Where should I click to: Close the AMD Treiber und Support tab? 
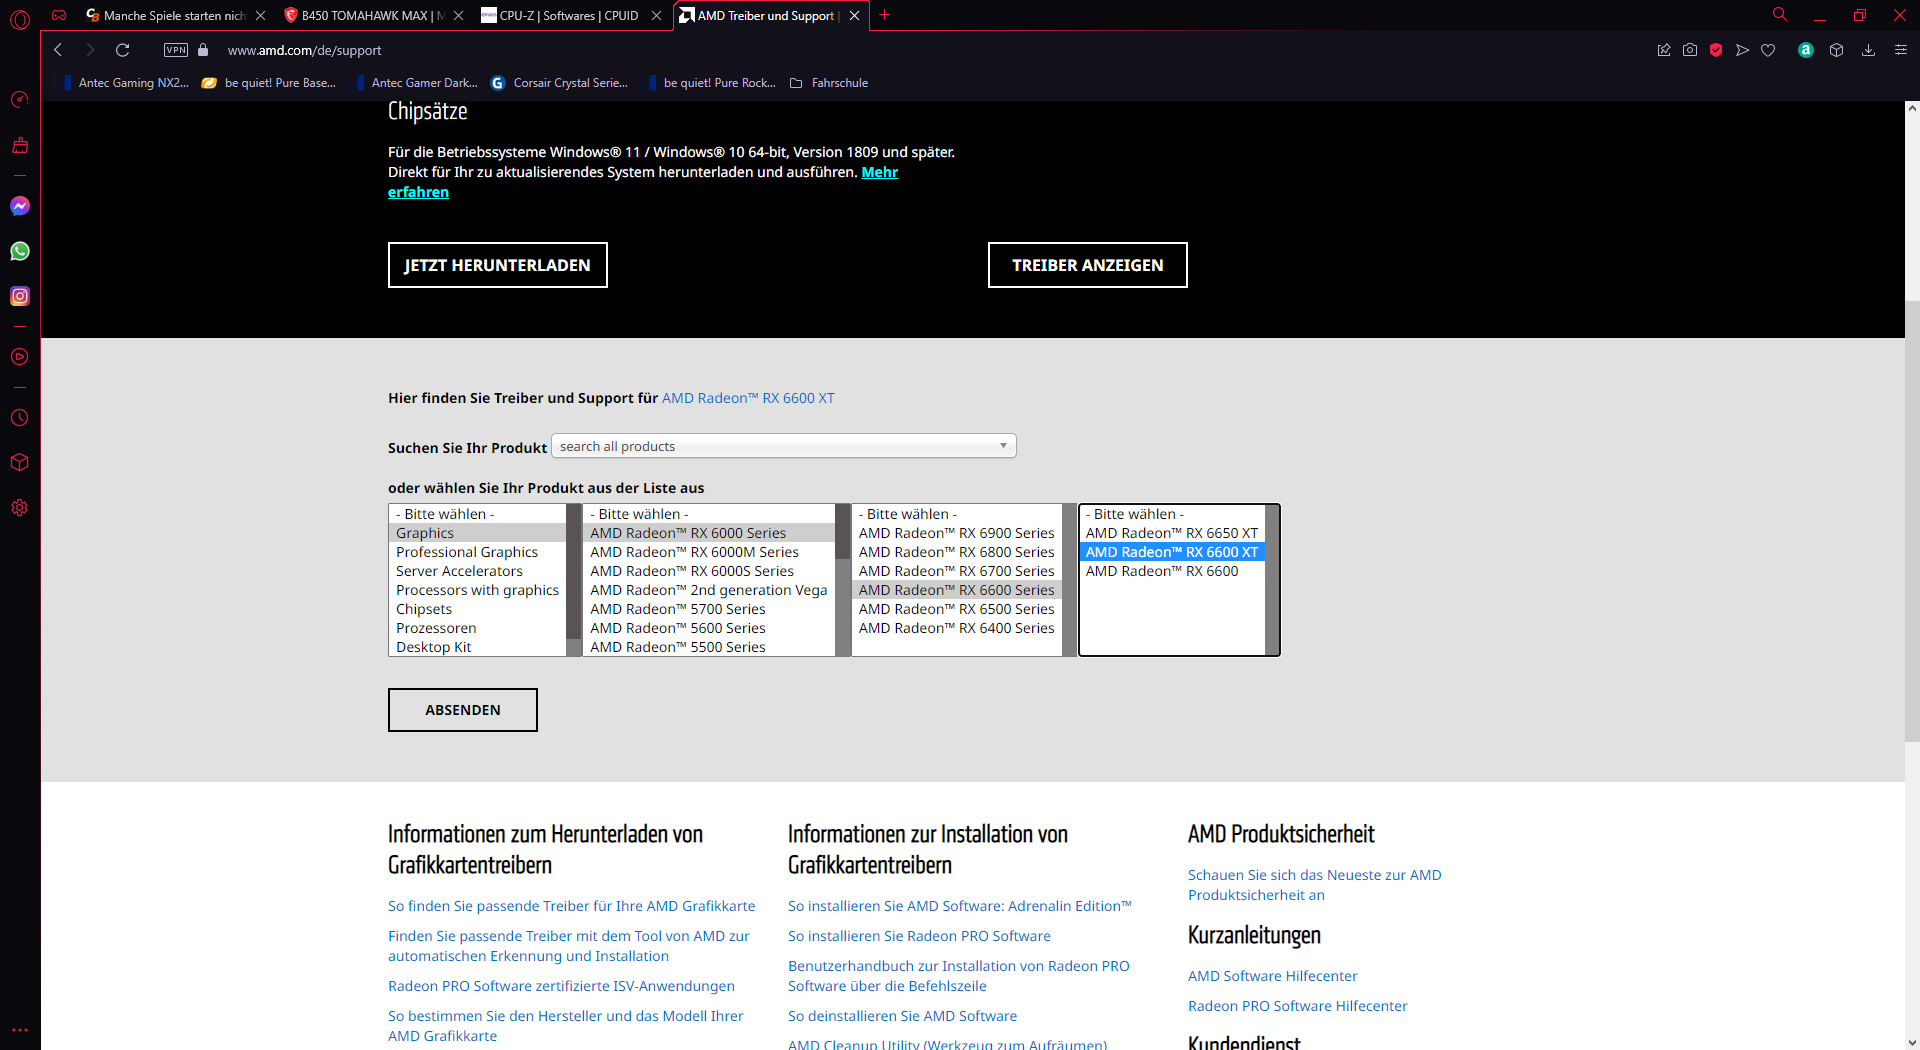tap(854, 16)
